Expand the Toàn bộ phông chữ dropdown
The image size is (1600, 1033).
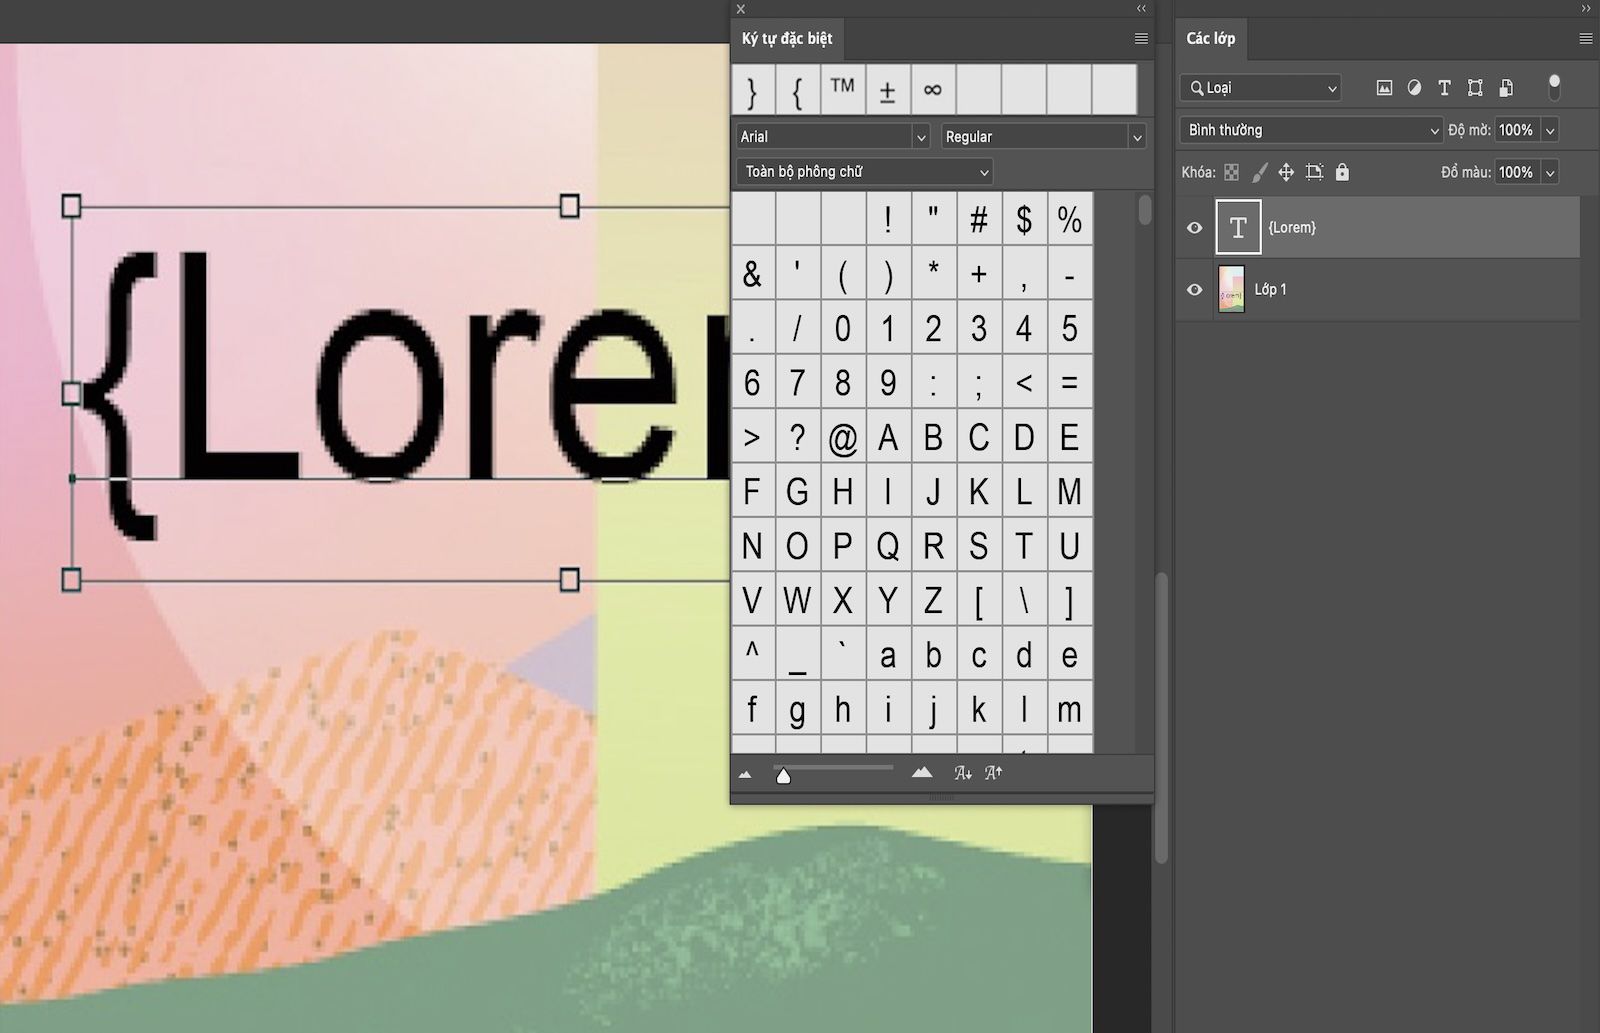[862, 171]
